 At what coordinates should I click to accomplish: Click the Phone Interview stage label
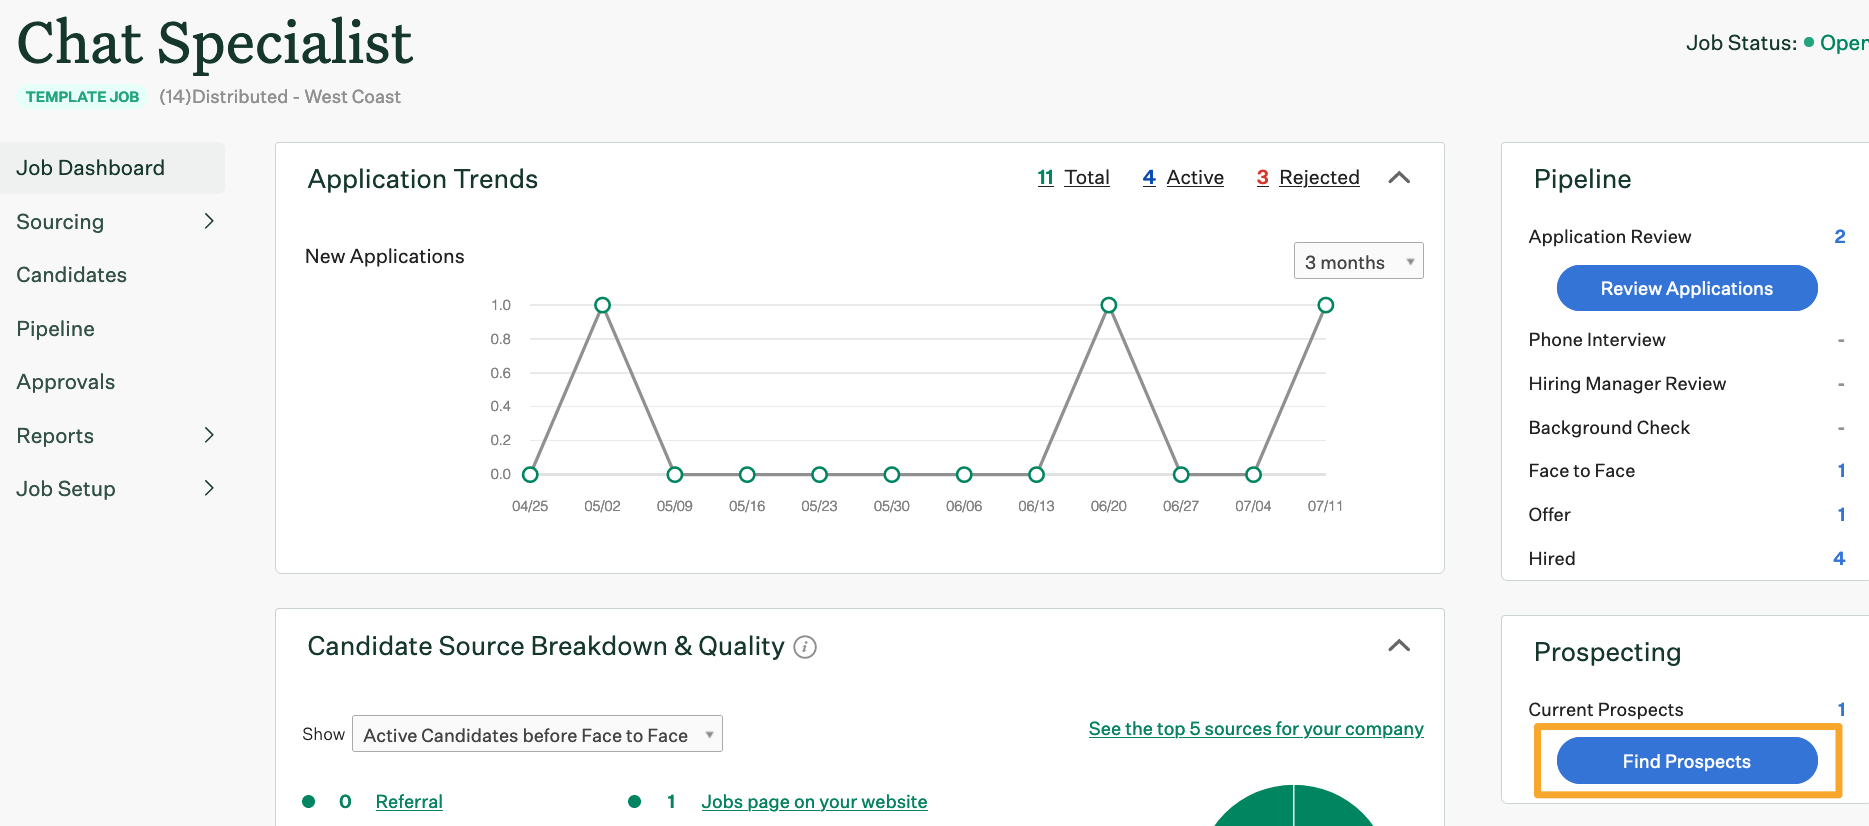pos(1597,340)
